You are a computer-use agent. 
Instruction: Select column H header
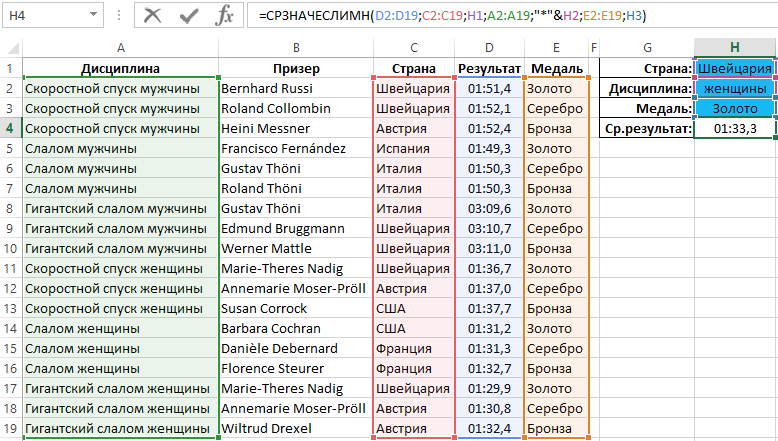pos(735,47)
